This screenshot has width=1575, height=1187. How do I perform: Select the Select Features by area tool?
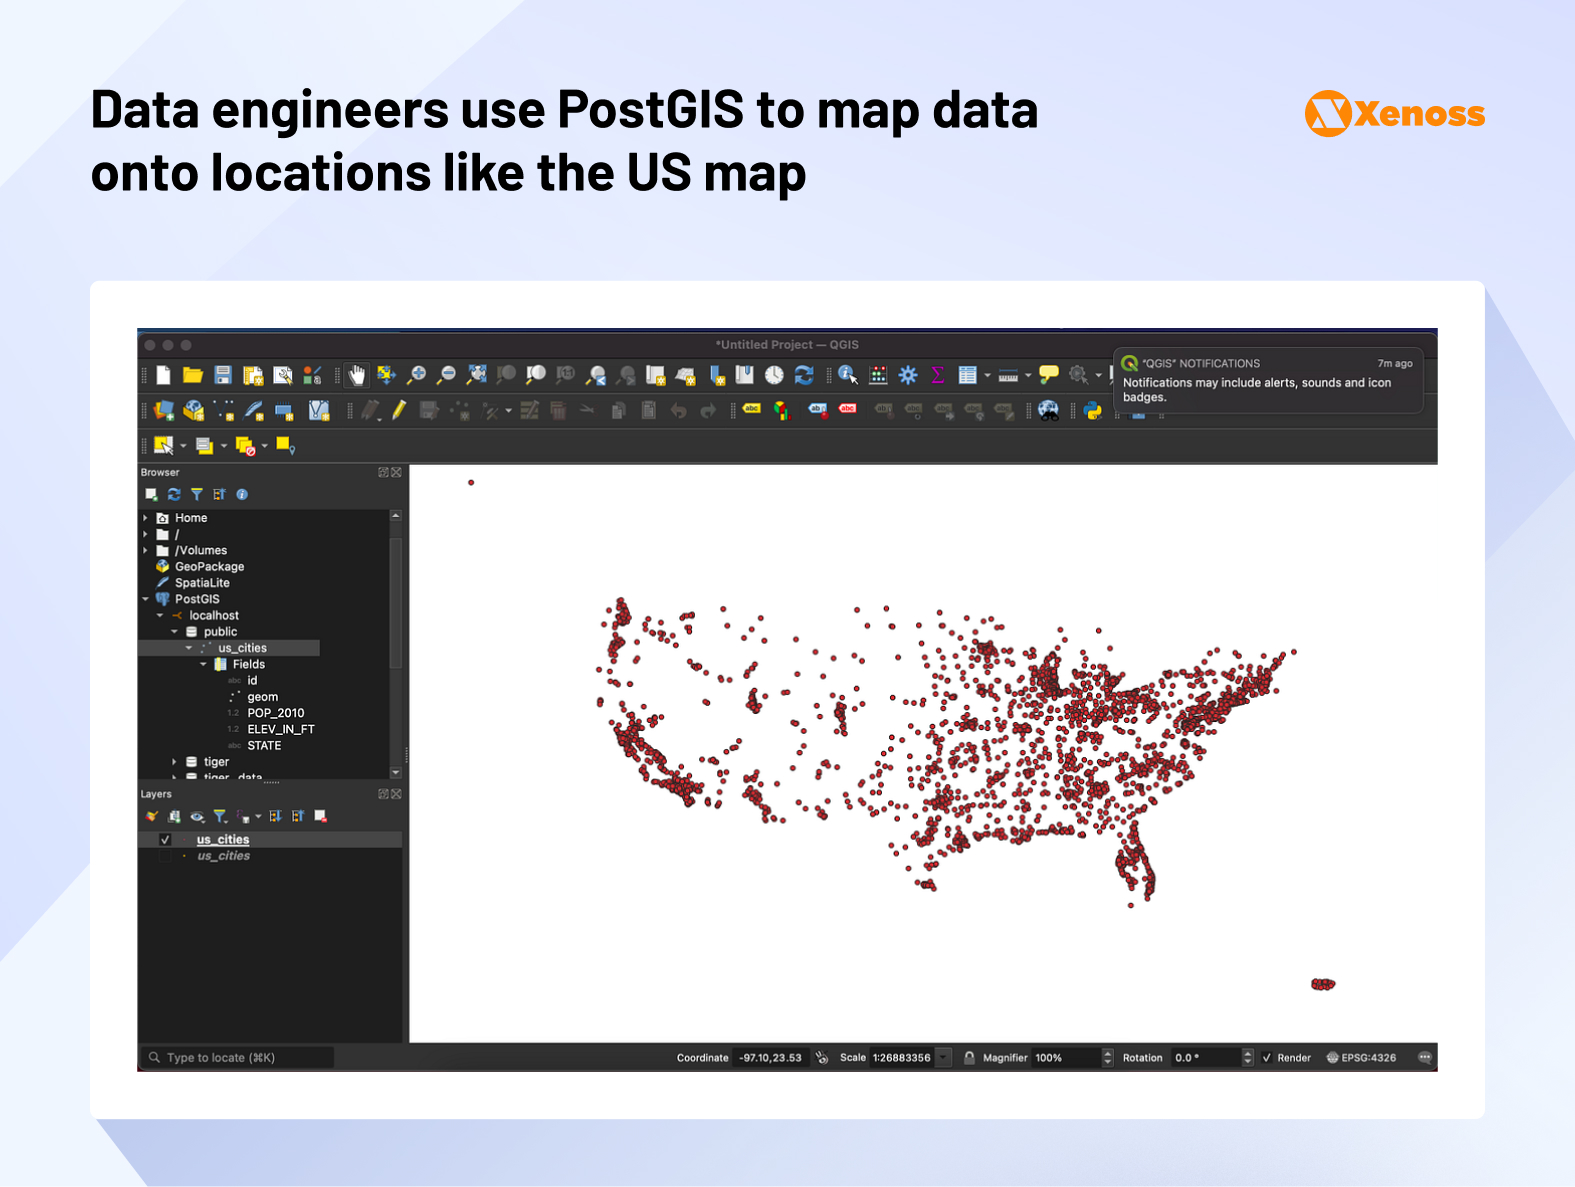pos(164,446)
